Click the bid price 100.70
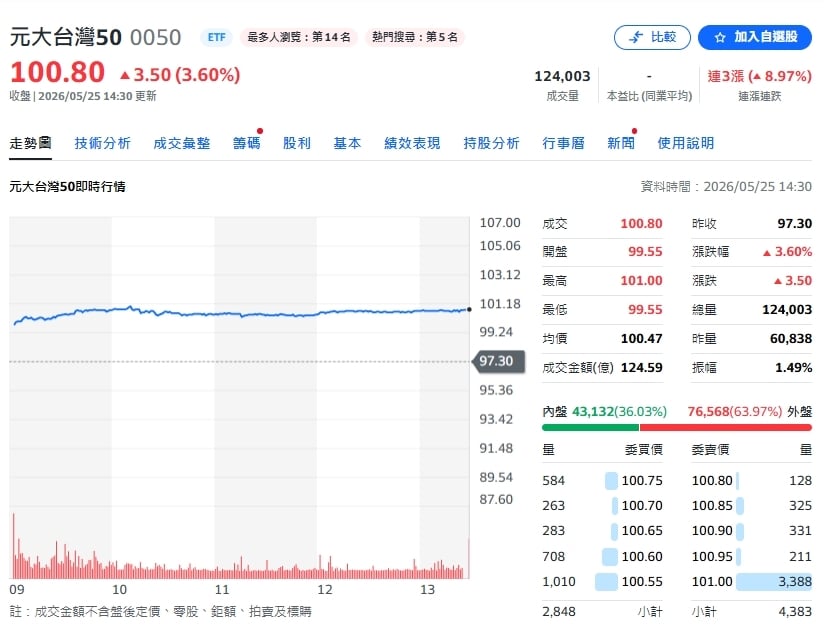Image resolution: width=824 pixels, height=643 pixels. point(642,506)
